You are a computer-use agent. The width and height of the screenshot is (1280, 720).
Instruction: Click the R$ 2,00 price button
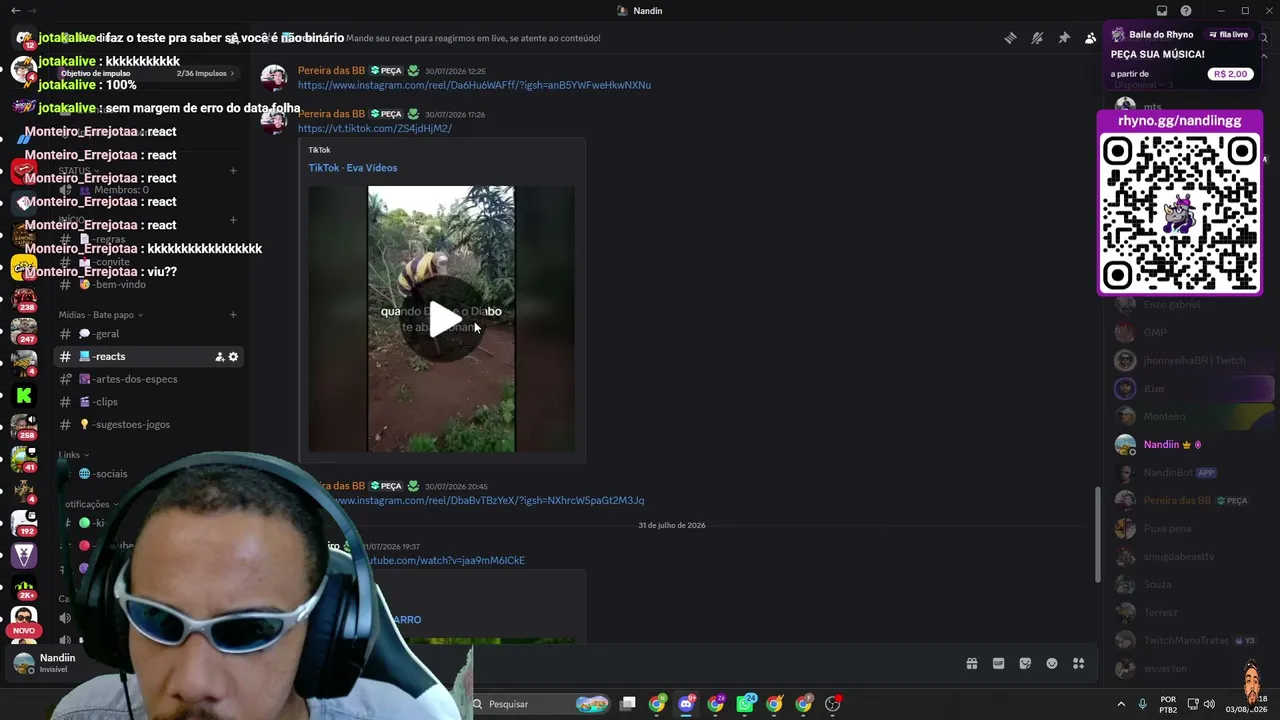pos(1230,74)
